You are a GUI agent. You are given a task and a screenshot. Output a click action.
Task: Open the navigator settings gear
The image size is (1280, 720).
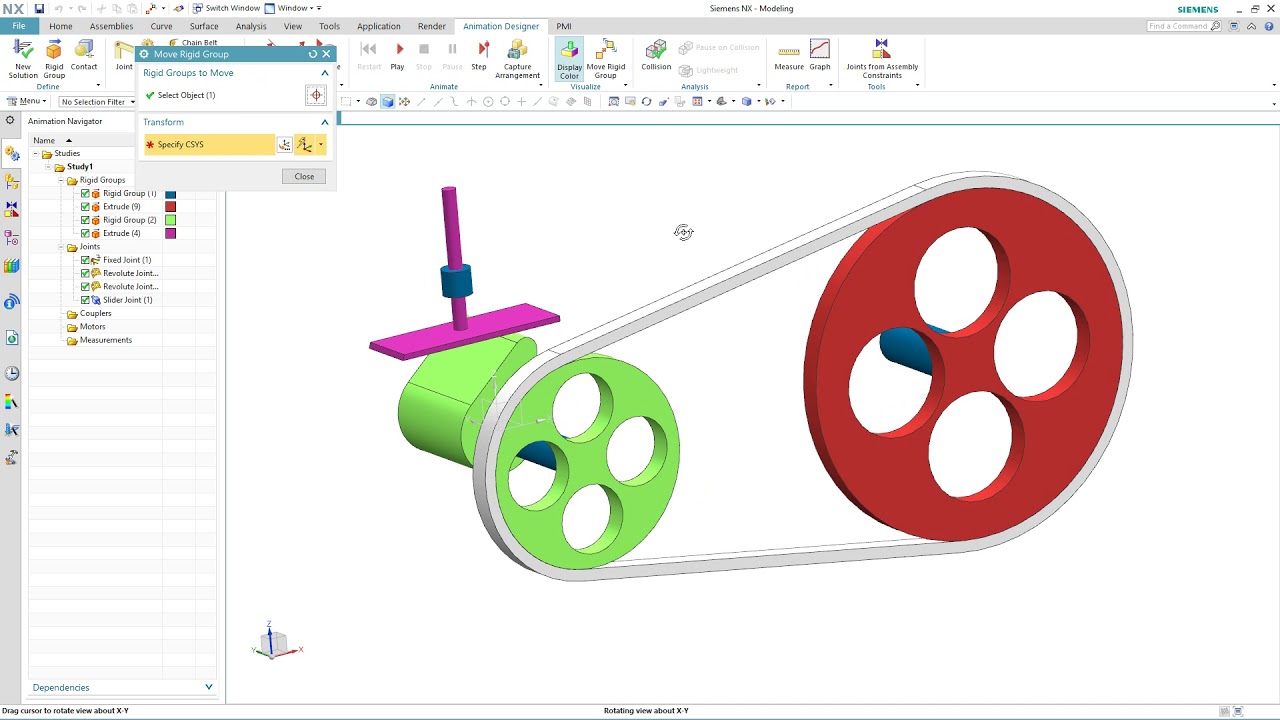(10, 121)
